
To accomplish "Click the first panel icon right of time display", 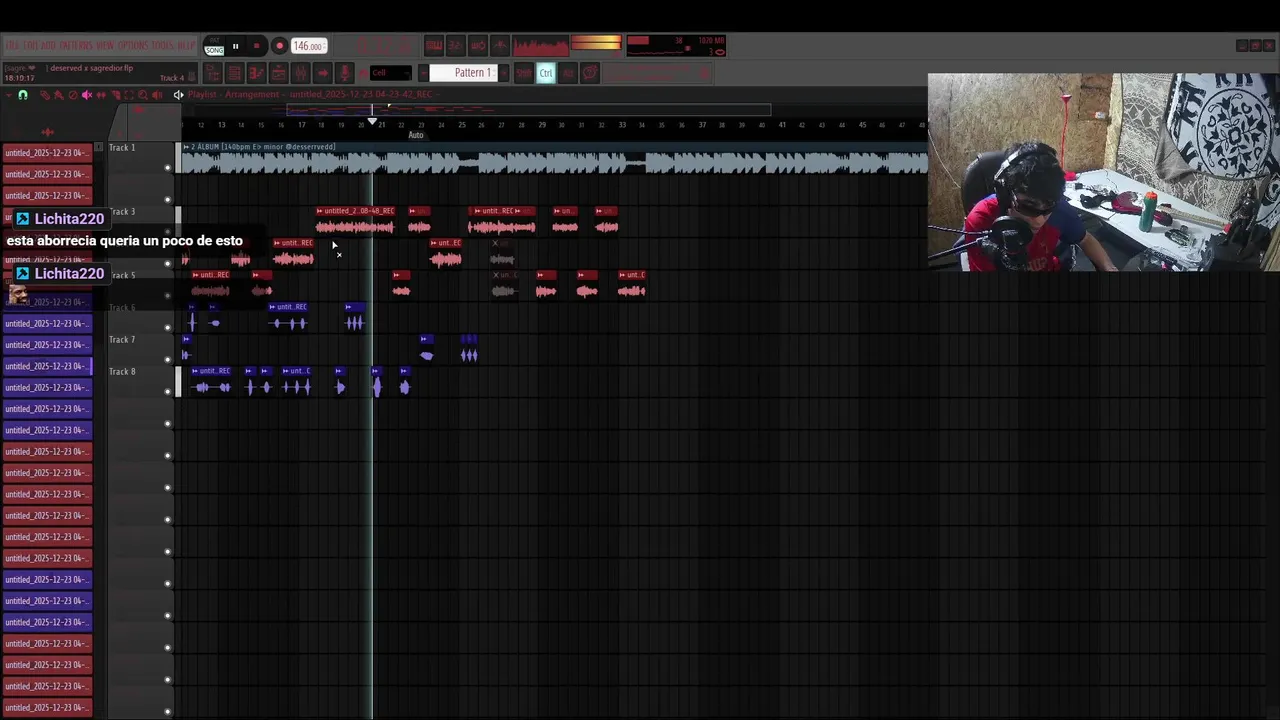I will [434, 46].
